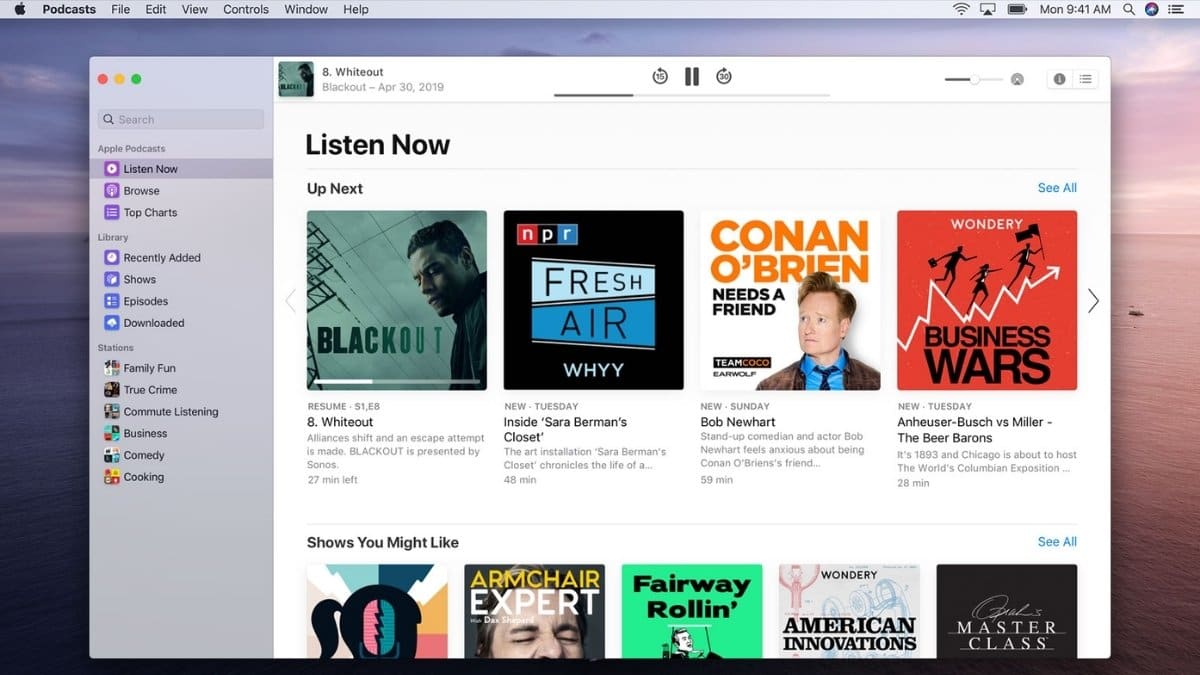Open the Controls menu
Screen dimensions: 1200x675
[x=246, y=9]
